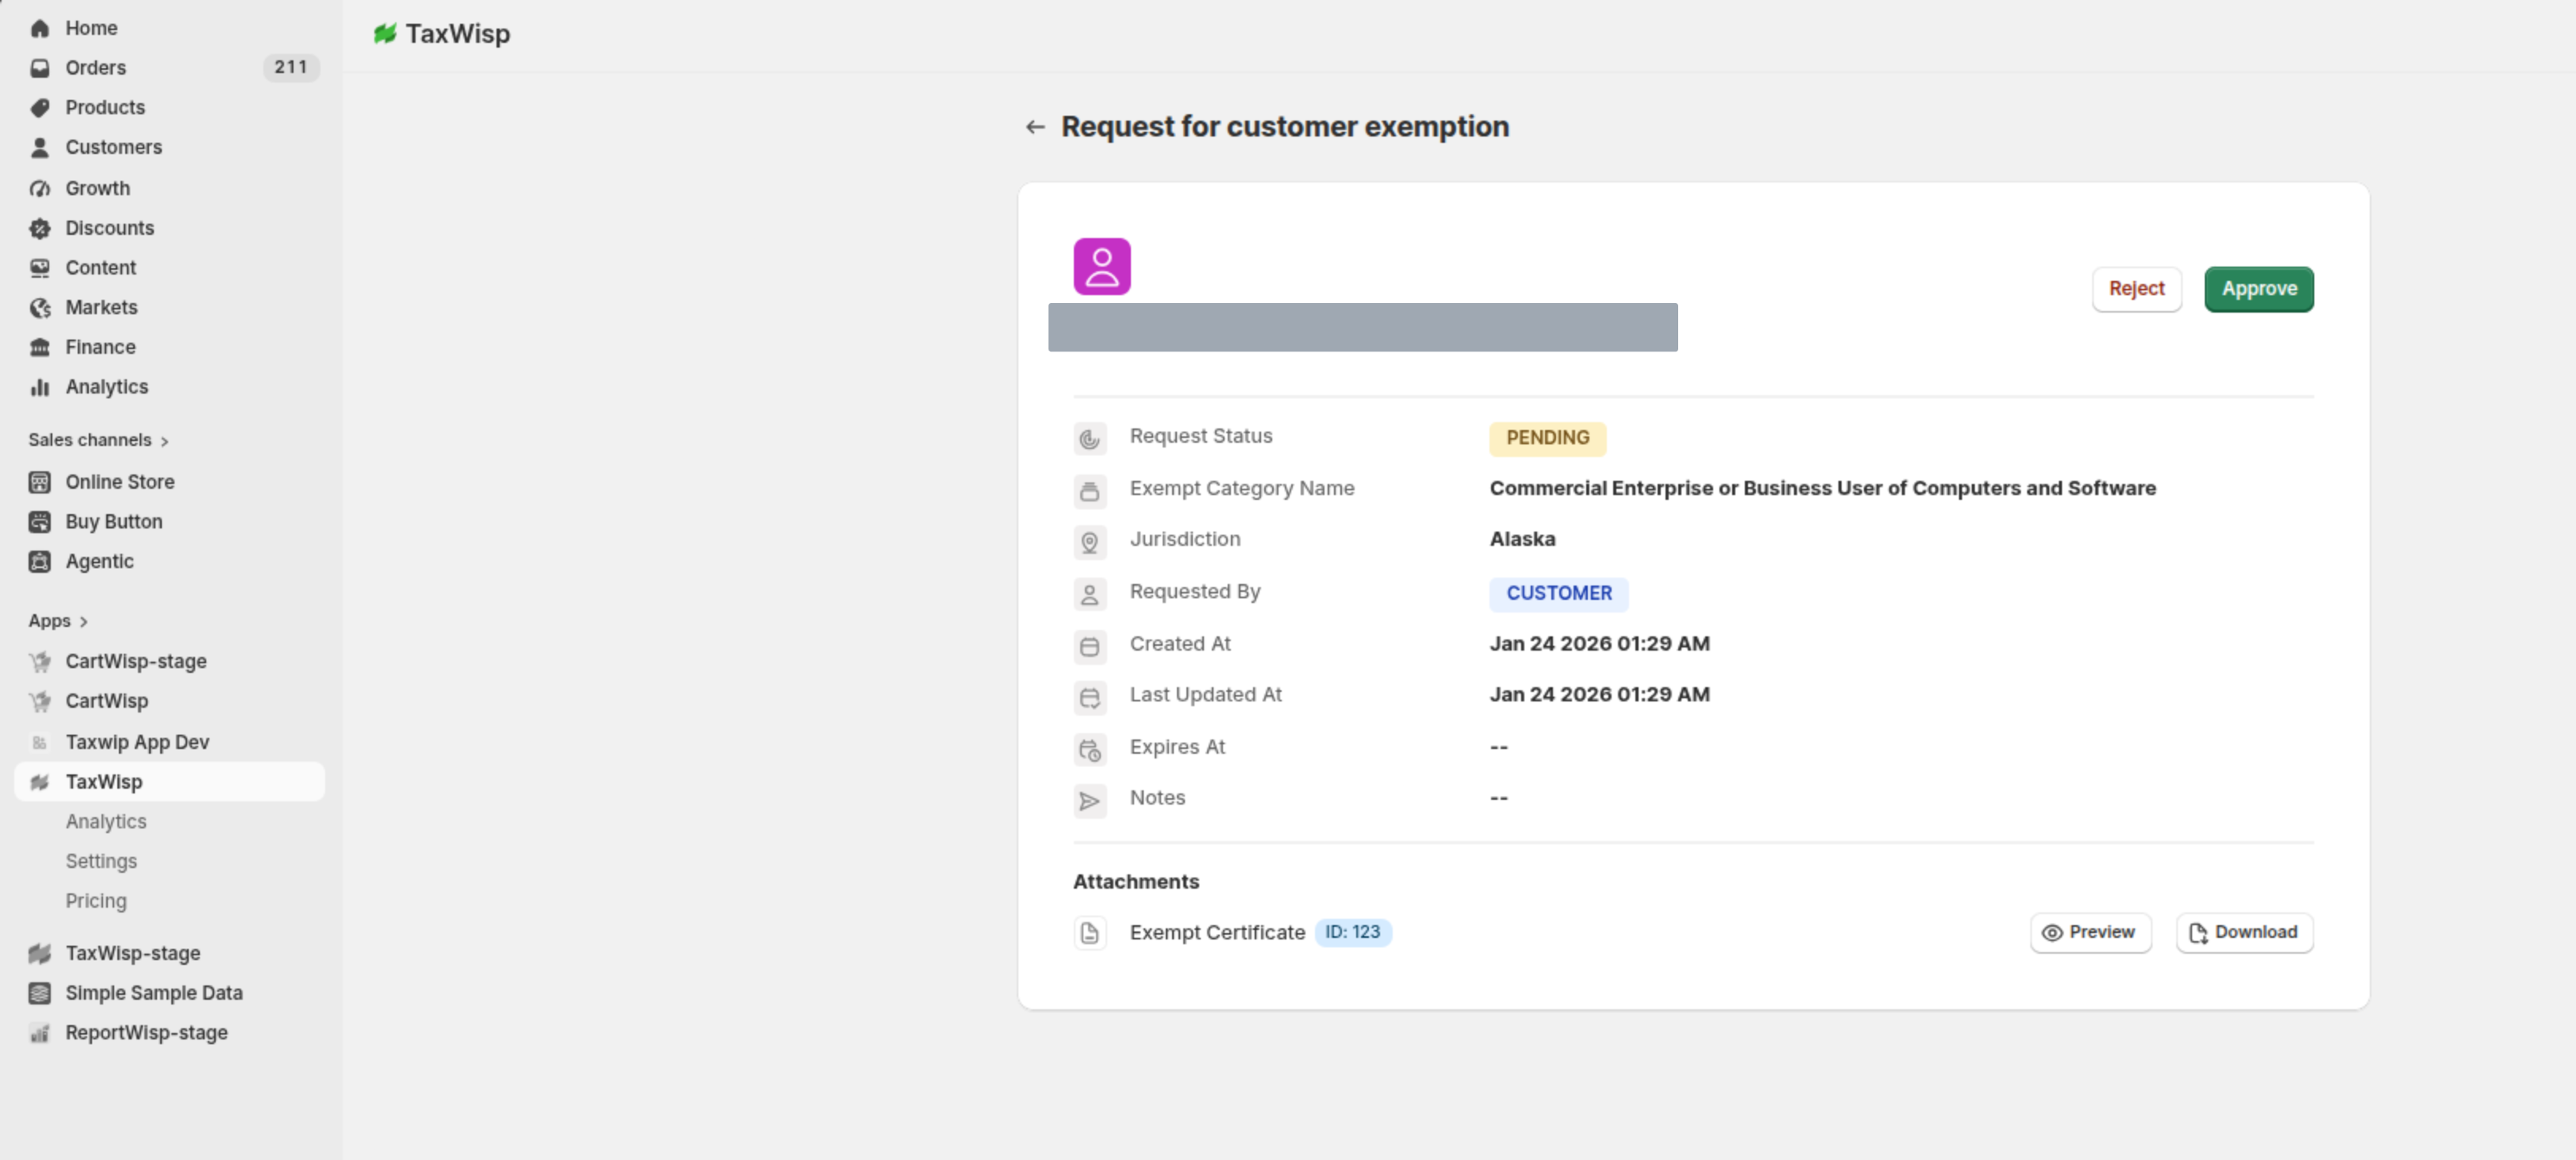The height and width of the screenshot is (1160, 2576).
Task: Click the Buy Button icon
Action: (40, 522)
